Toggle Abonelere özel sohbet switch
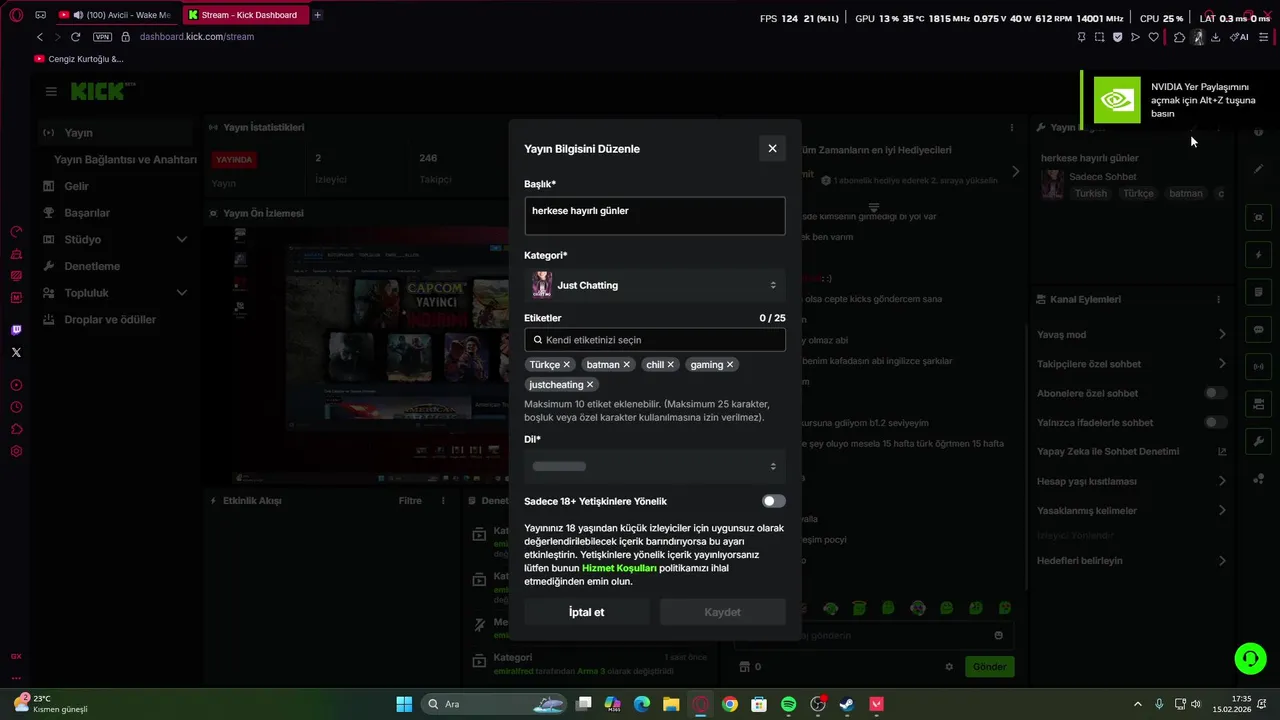The height and width of the screenshot is (720, 1280). pos(1216,393)
